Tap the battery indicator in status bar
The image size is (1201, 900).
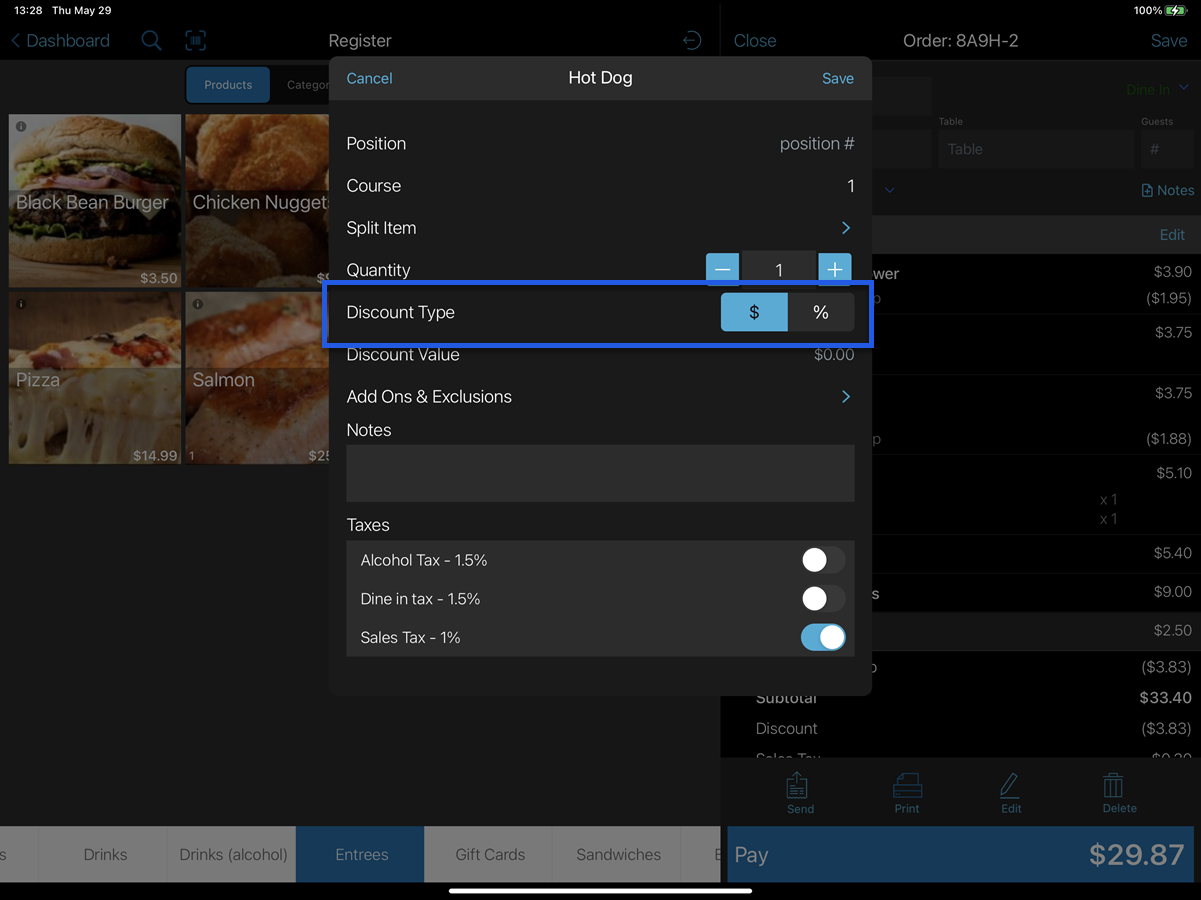click(x=1176, y=10)
